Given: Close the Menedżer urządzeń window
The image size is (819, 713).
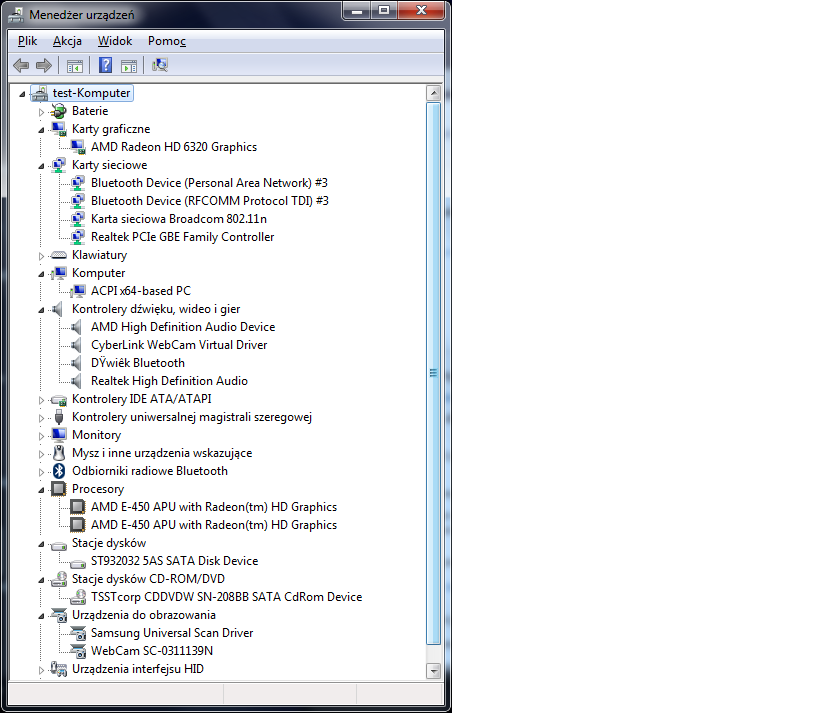Looking at the screenshot, I should tap(421, 10).
